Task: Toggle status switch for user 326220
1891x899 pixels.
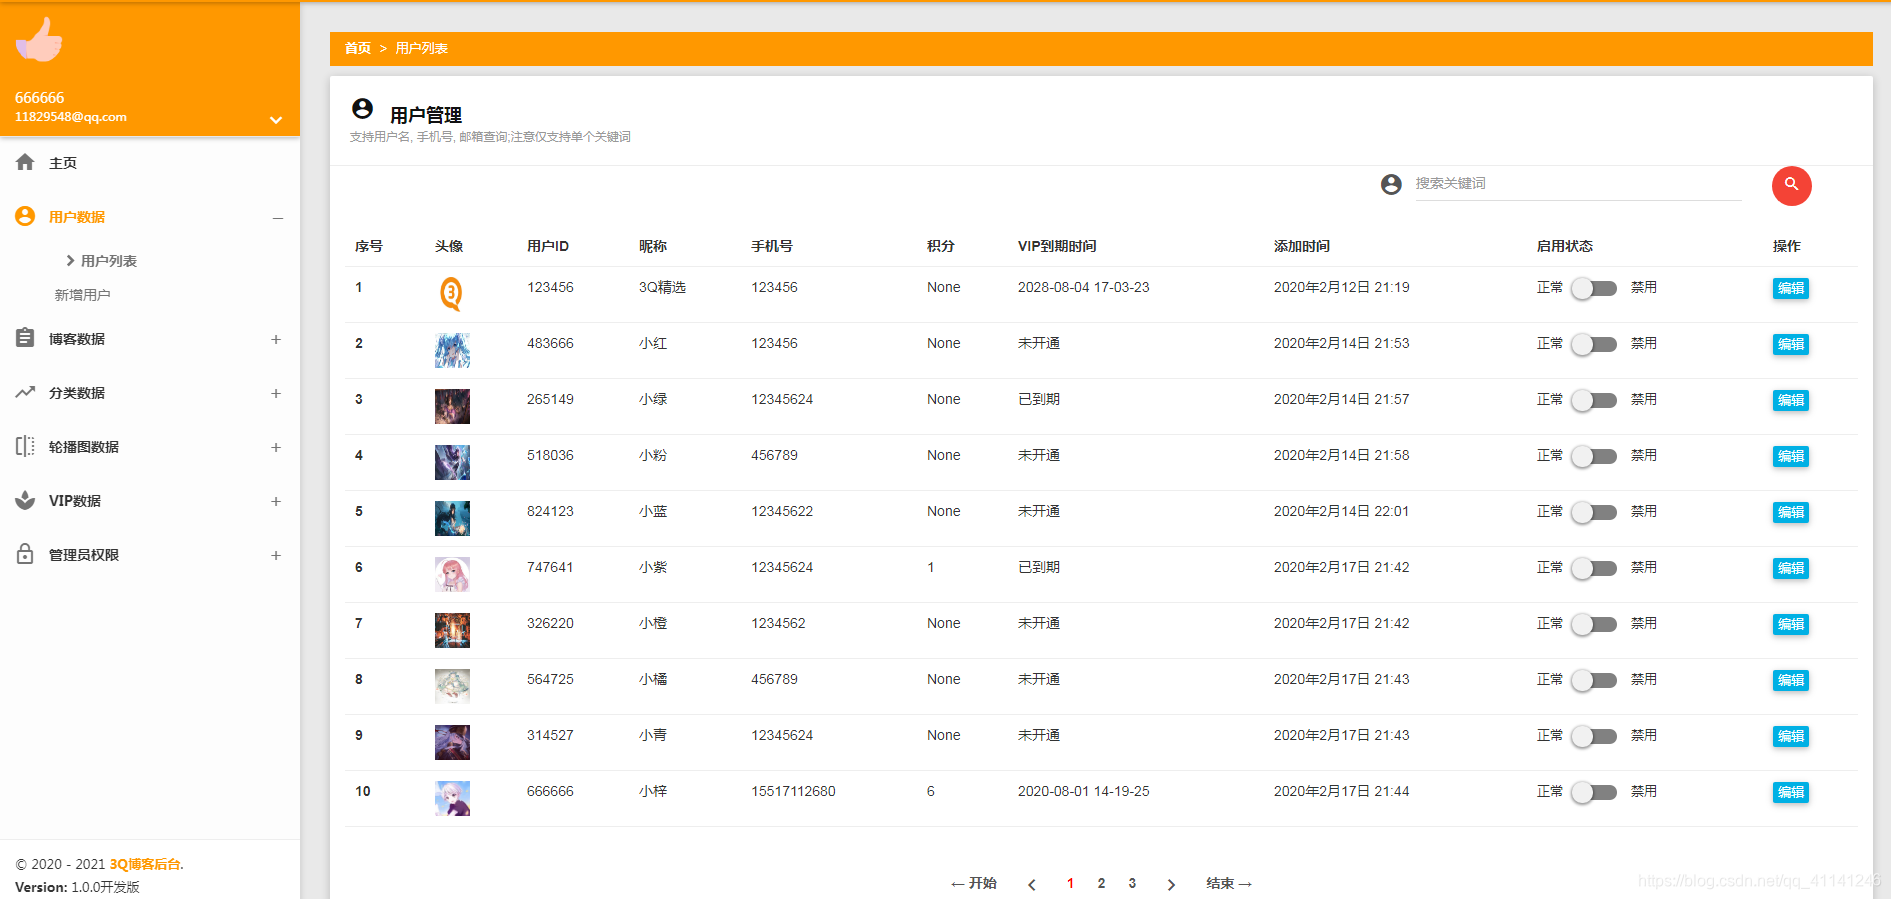Action: (1594, 624)
